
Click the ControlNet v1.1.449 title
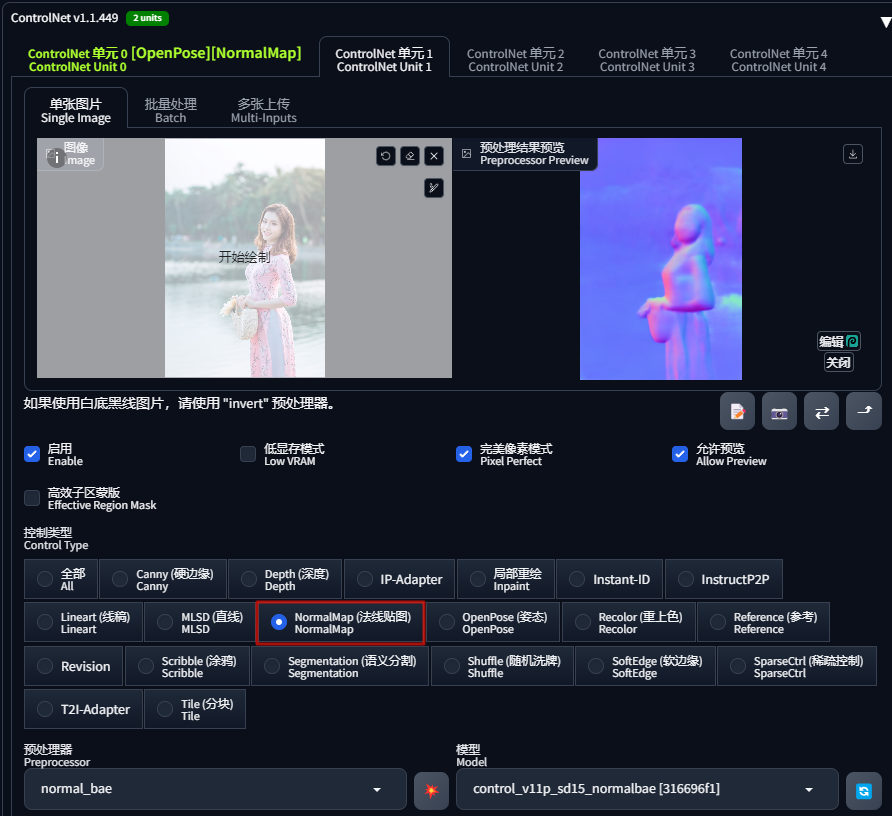(x=64, y=18)
